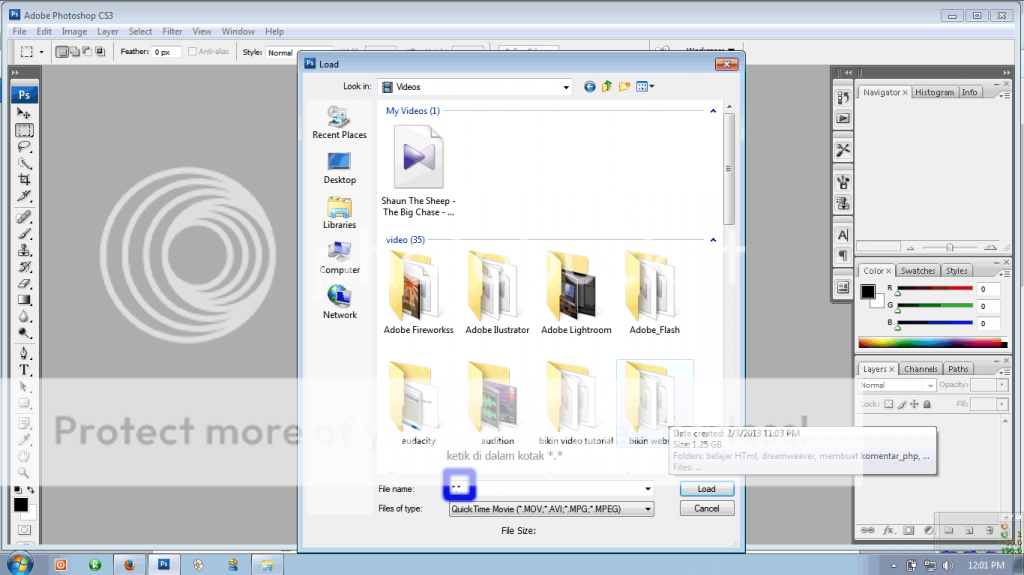Open the Paragraph panel icon
This screenshot has height=575, width=1024.
pos(843,255)
